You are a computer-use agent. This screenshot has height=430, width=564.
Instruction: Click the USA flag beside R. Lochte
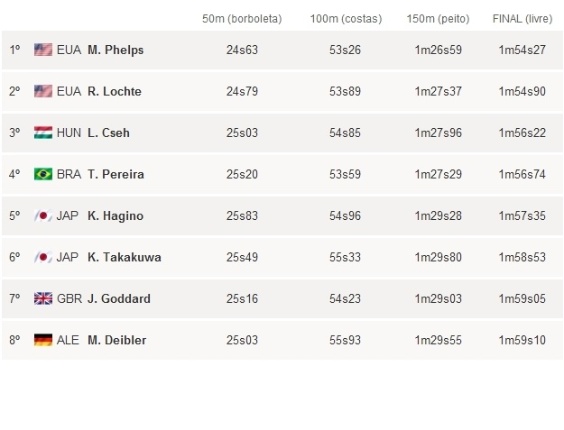point(43,91)
